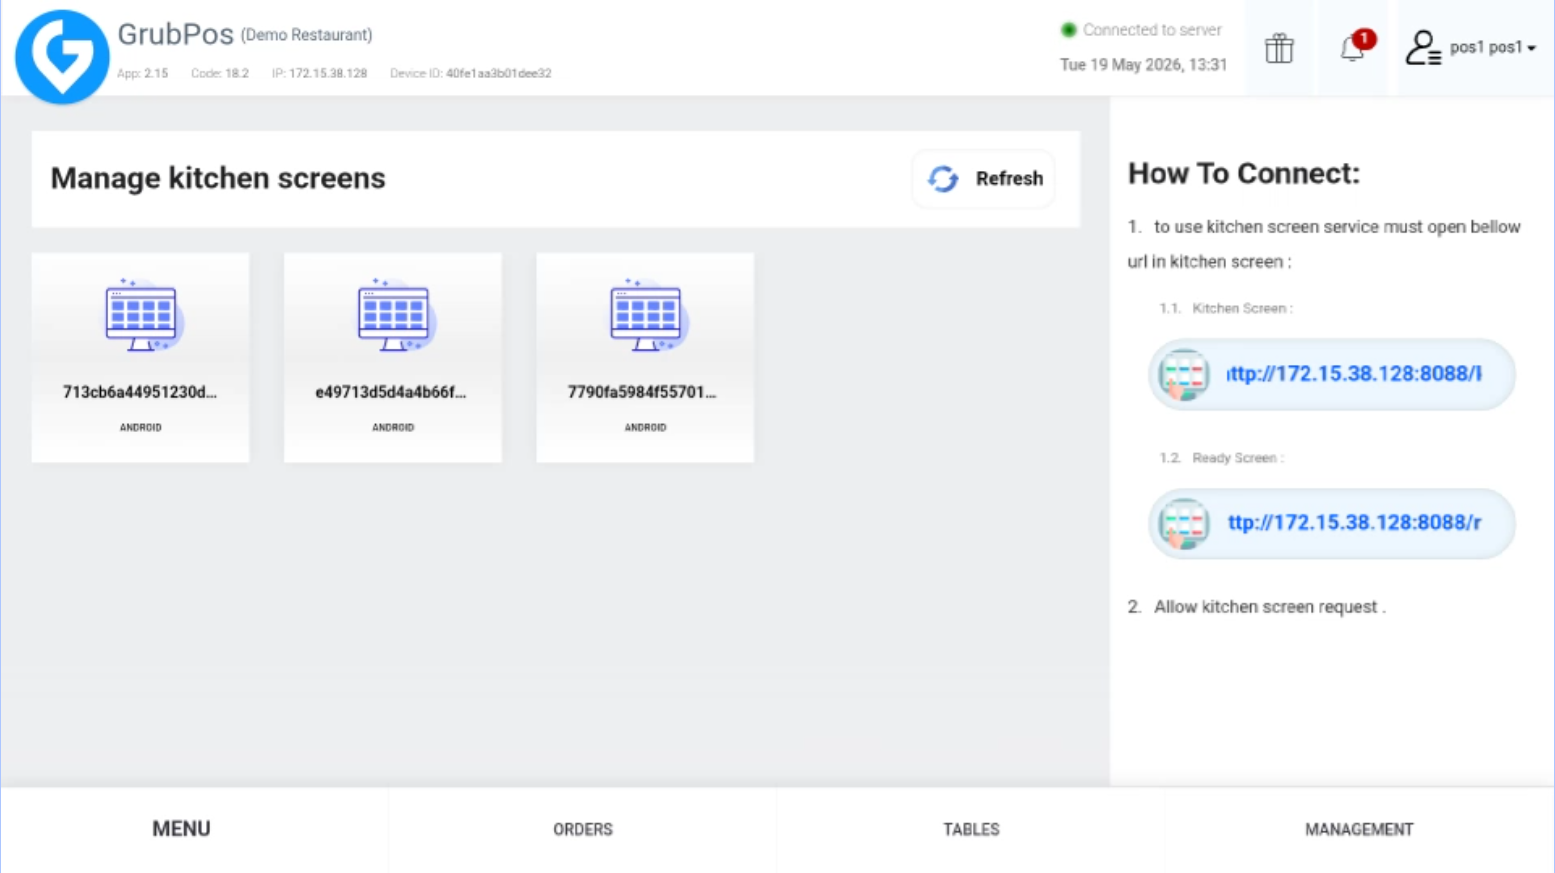Screen dimensions: 1555x873
Task: Click the Allow kitchen screen request step
Action: pyautogui.click(x=1270, y=607)
